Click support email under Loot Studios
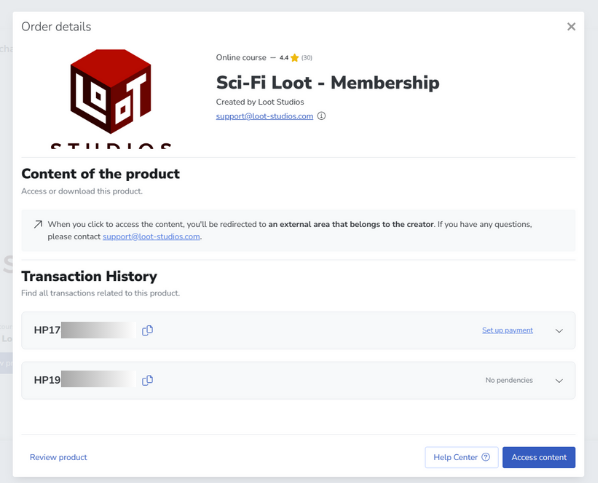The height and width of the screenshot is (483, 598). [x=264, y=116]
